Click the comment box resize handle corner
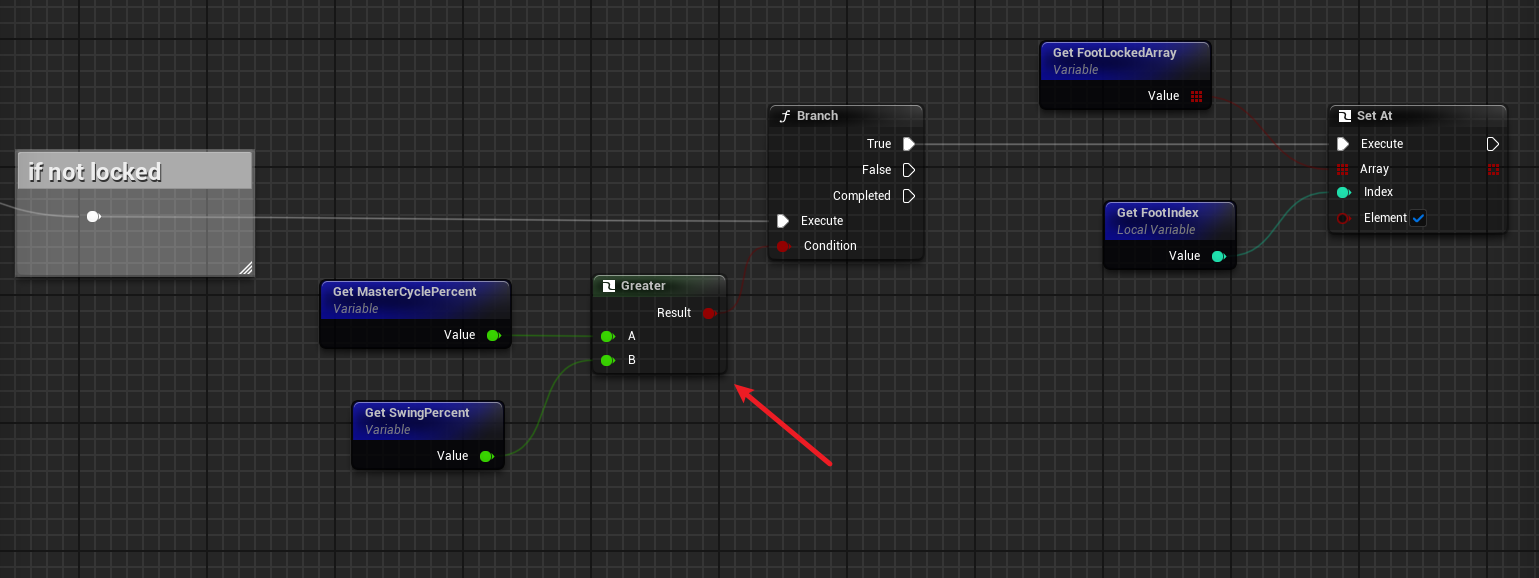This screenshot has height=578, width=1539. (x=245, y=267)
